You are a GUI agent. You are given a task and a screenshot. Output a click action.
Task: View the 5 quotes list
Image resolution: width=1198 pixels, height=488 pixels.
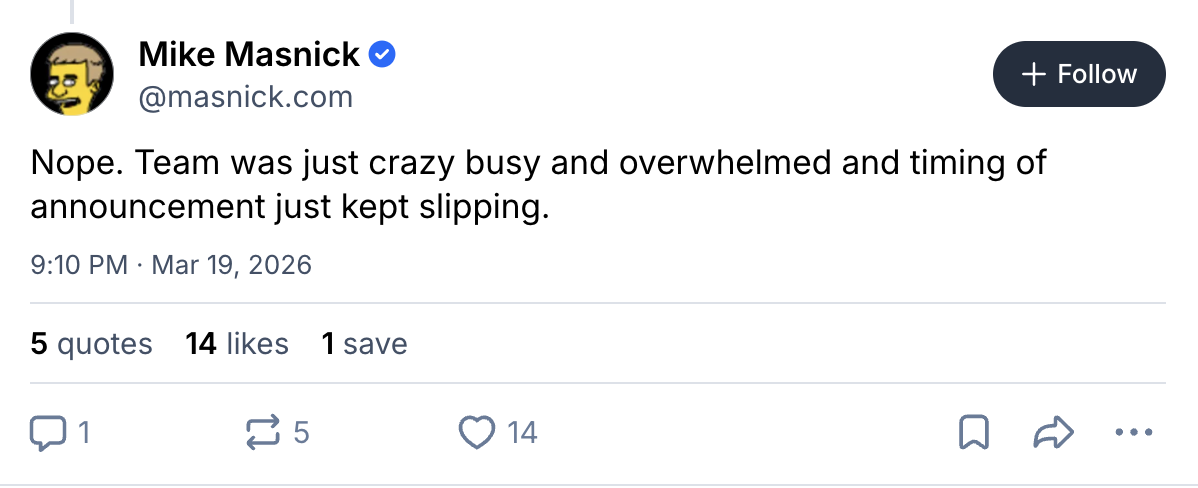pyautogui.click(x=91, y=344)
